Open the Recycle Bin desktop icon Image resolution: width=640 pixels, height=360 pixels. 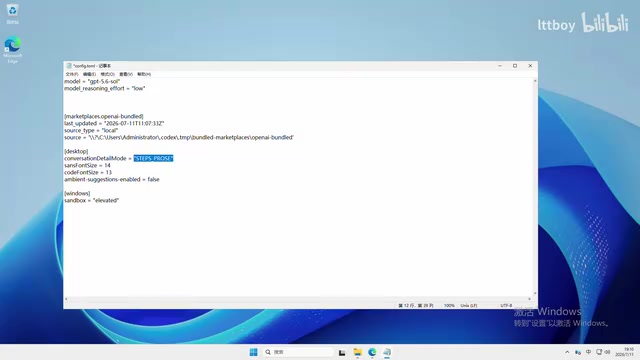click(12, 13)
